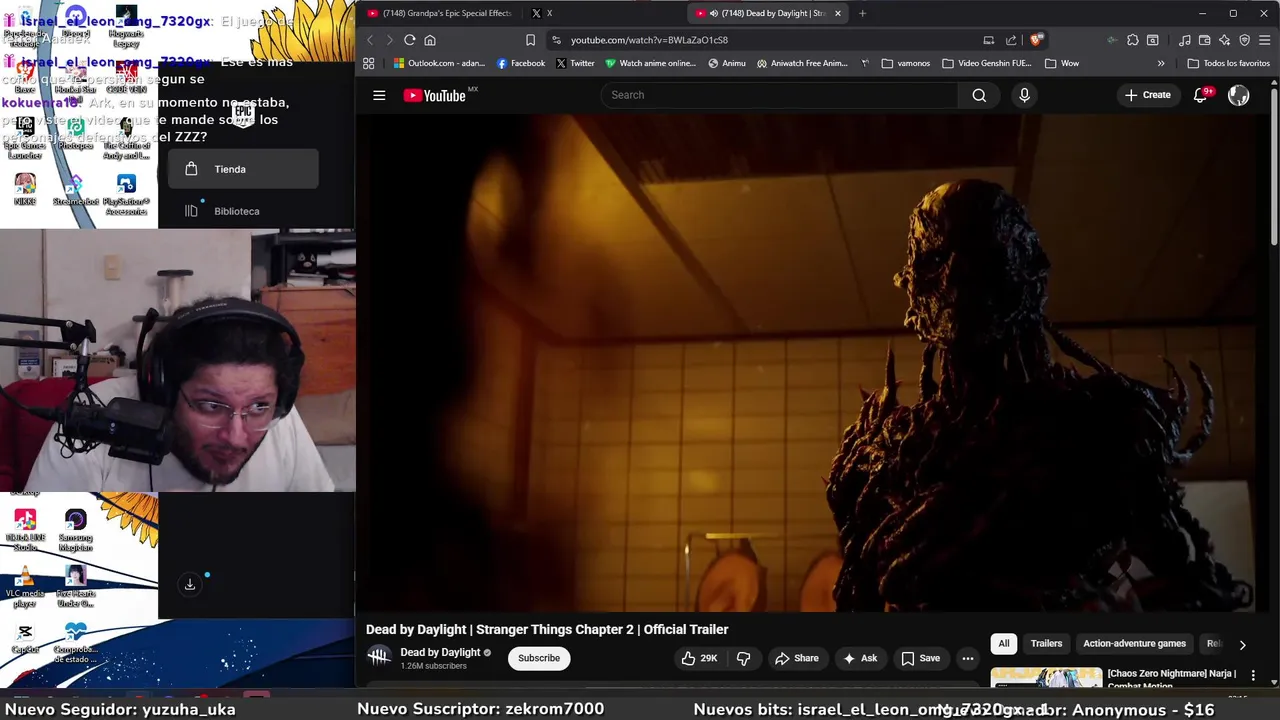Open CapCut desktop shortcut
Viewport: 1280px width, 720px height.
25,638
